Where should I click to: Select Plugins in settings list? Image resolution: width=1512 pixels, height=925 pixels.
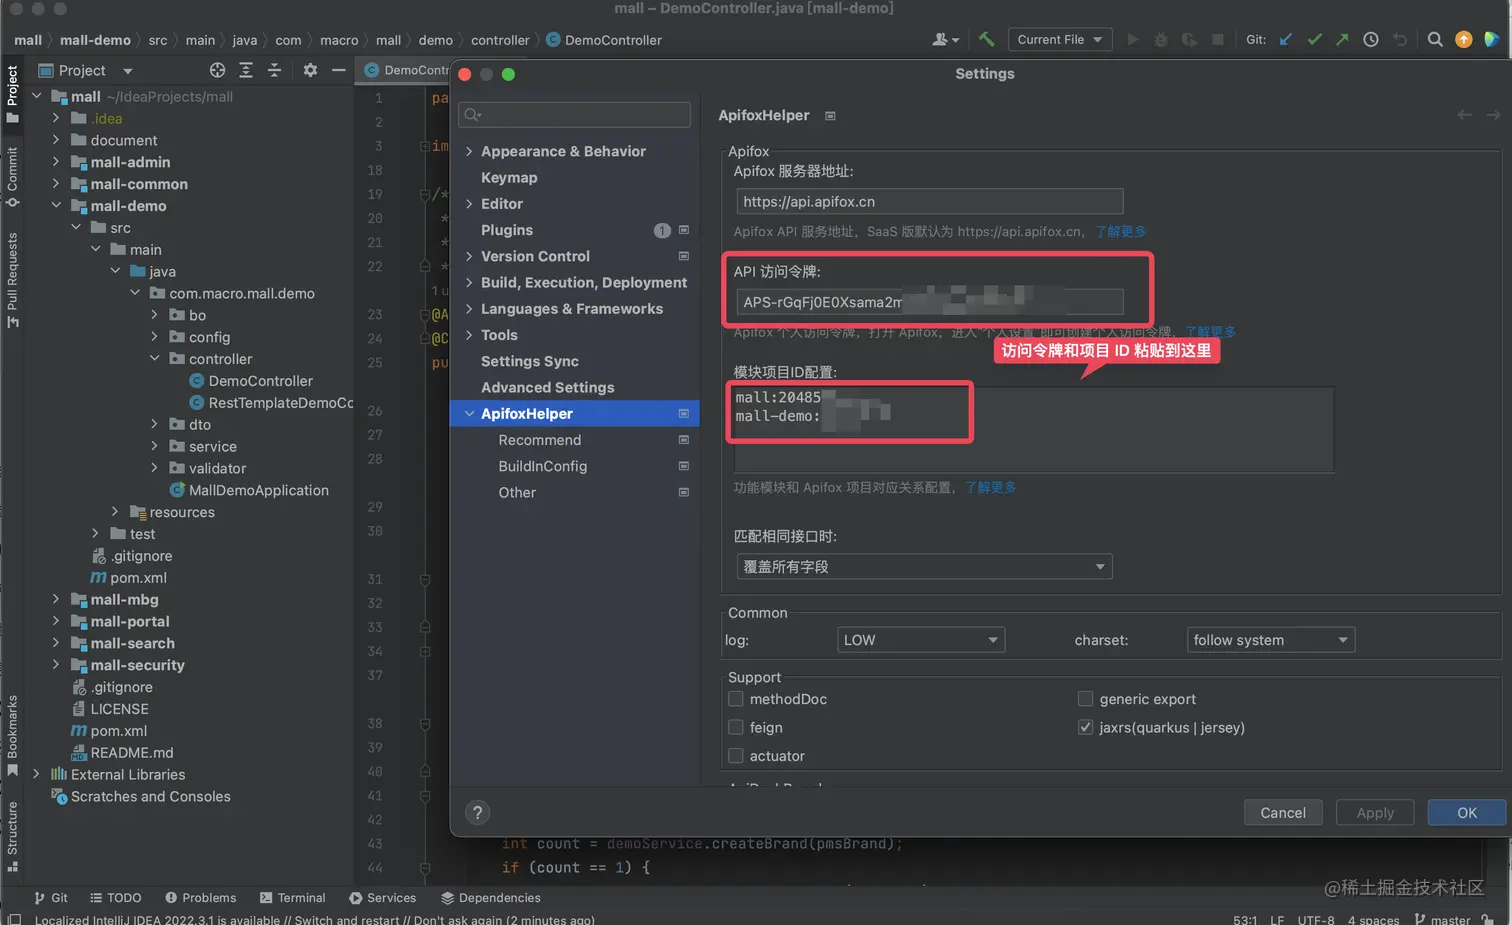(x=507, y=230)
